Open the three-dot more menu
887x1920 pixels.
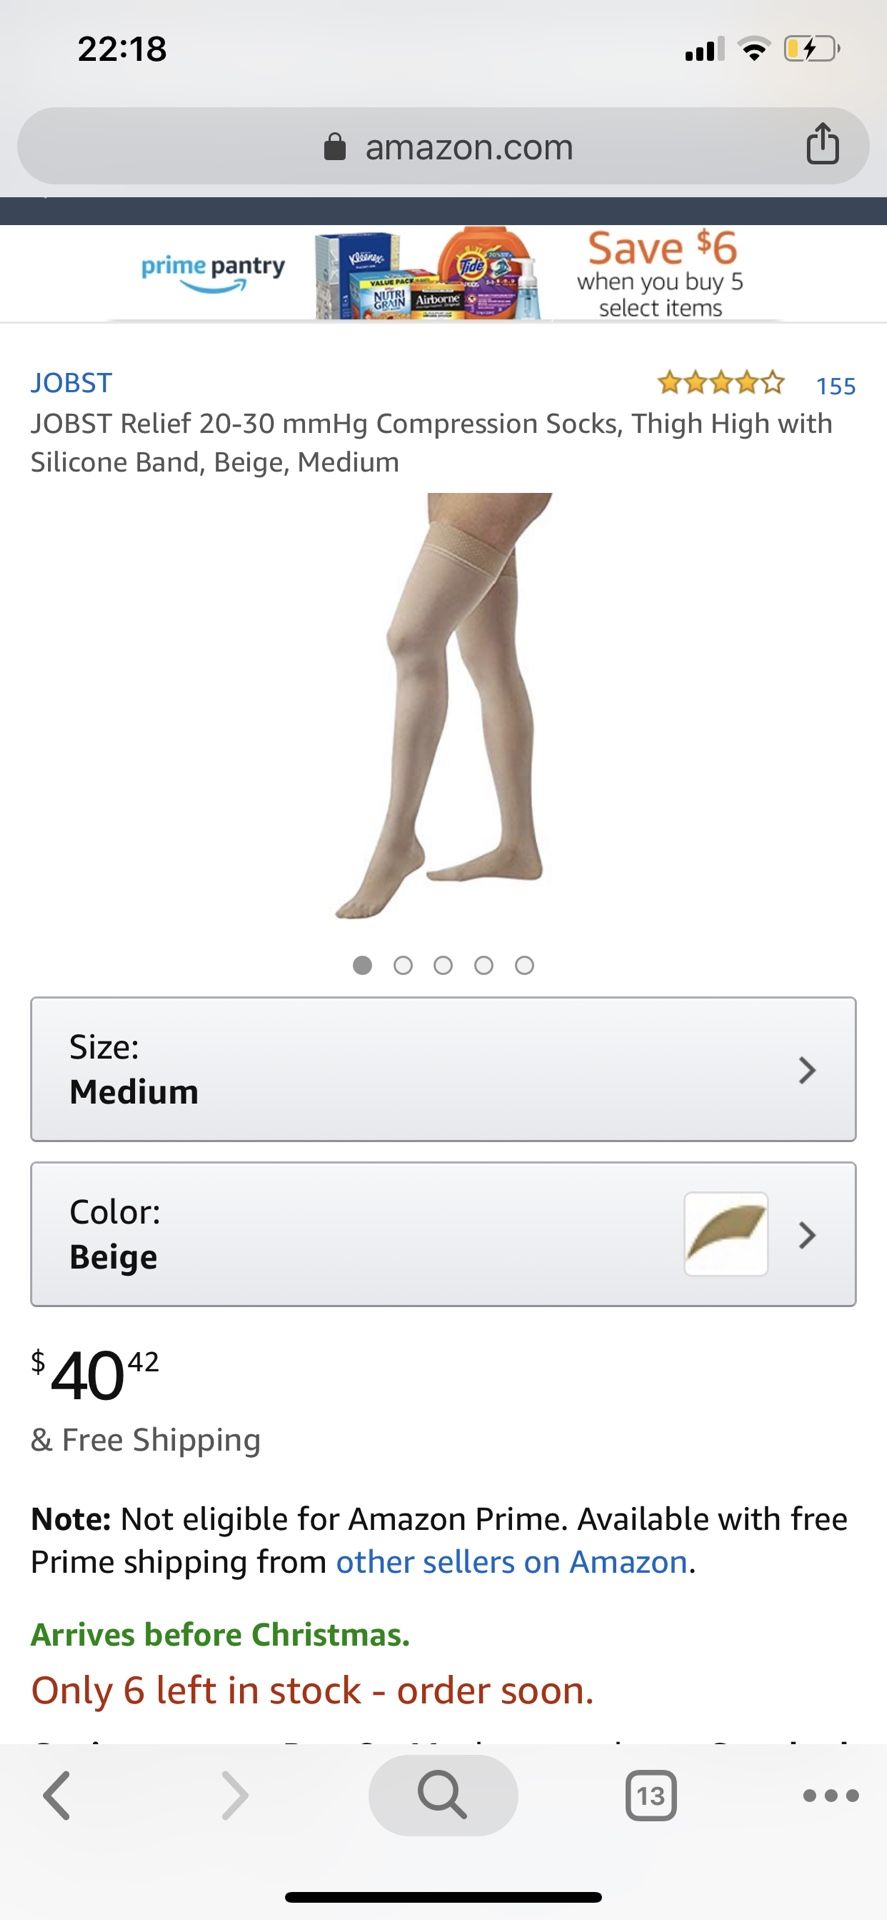(x=830, y=1796)
